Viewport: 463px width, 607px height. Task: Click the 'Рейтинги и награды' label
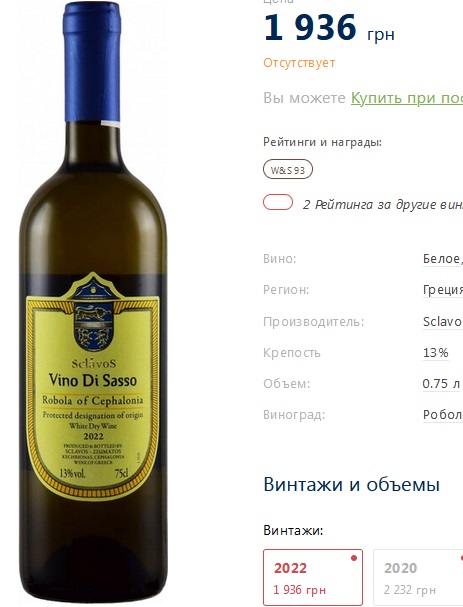(x=322, y=142)
